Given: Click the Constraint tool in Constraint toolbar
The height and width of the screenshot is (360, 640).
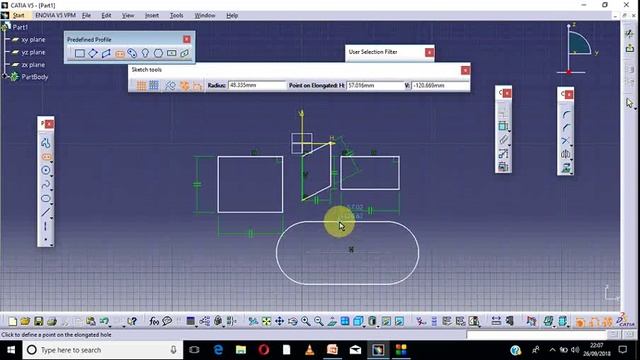Looking at the screenshot, I should (503, 126).
